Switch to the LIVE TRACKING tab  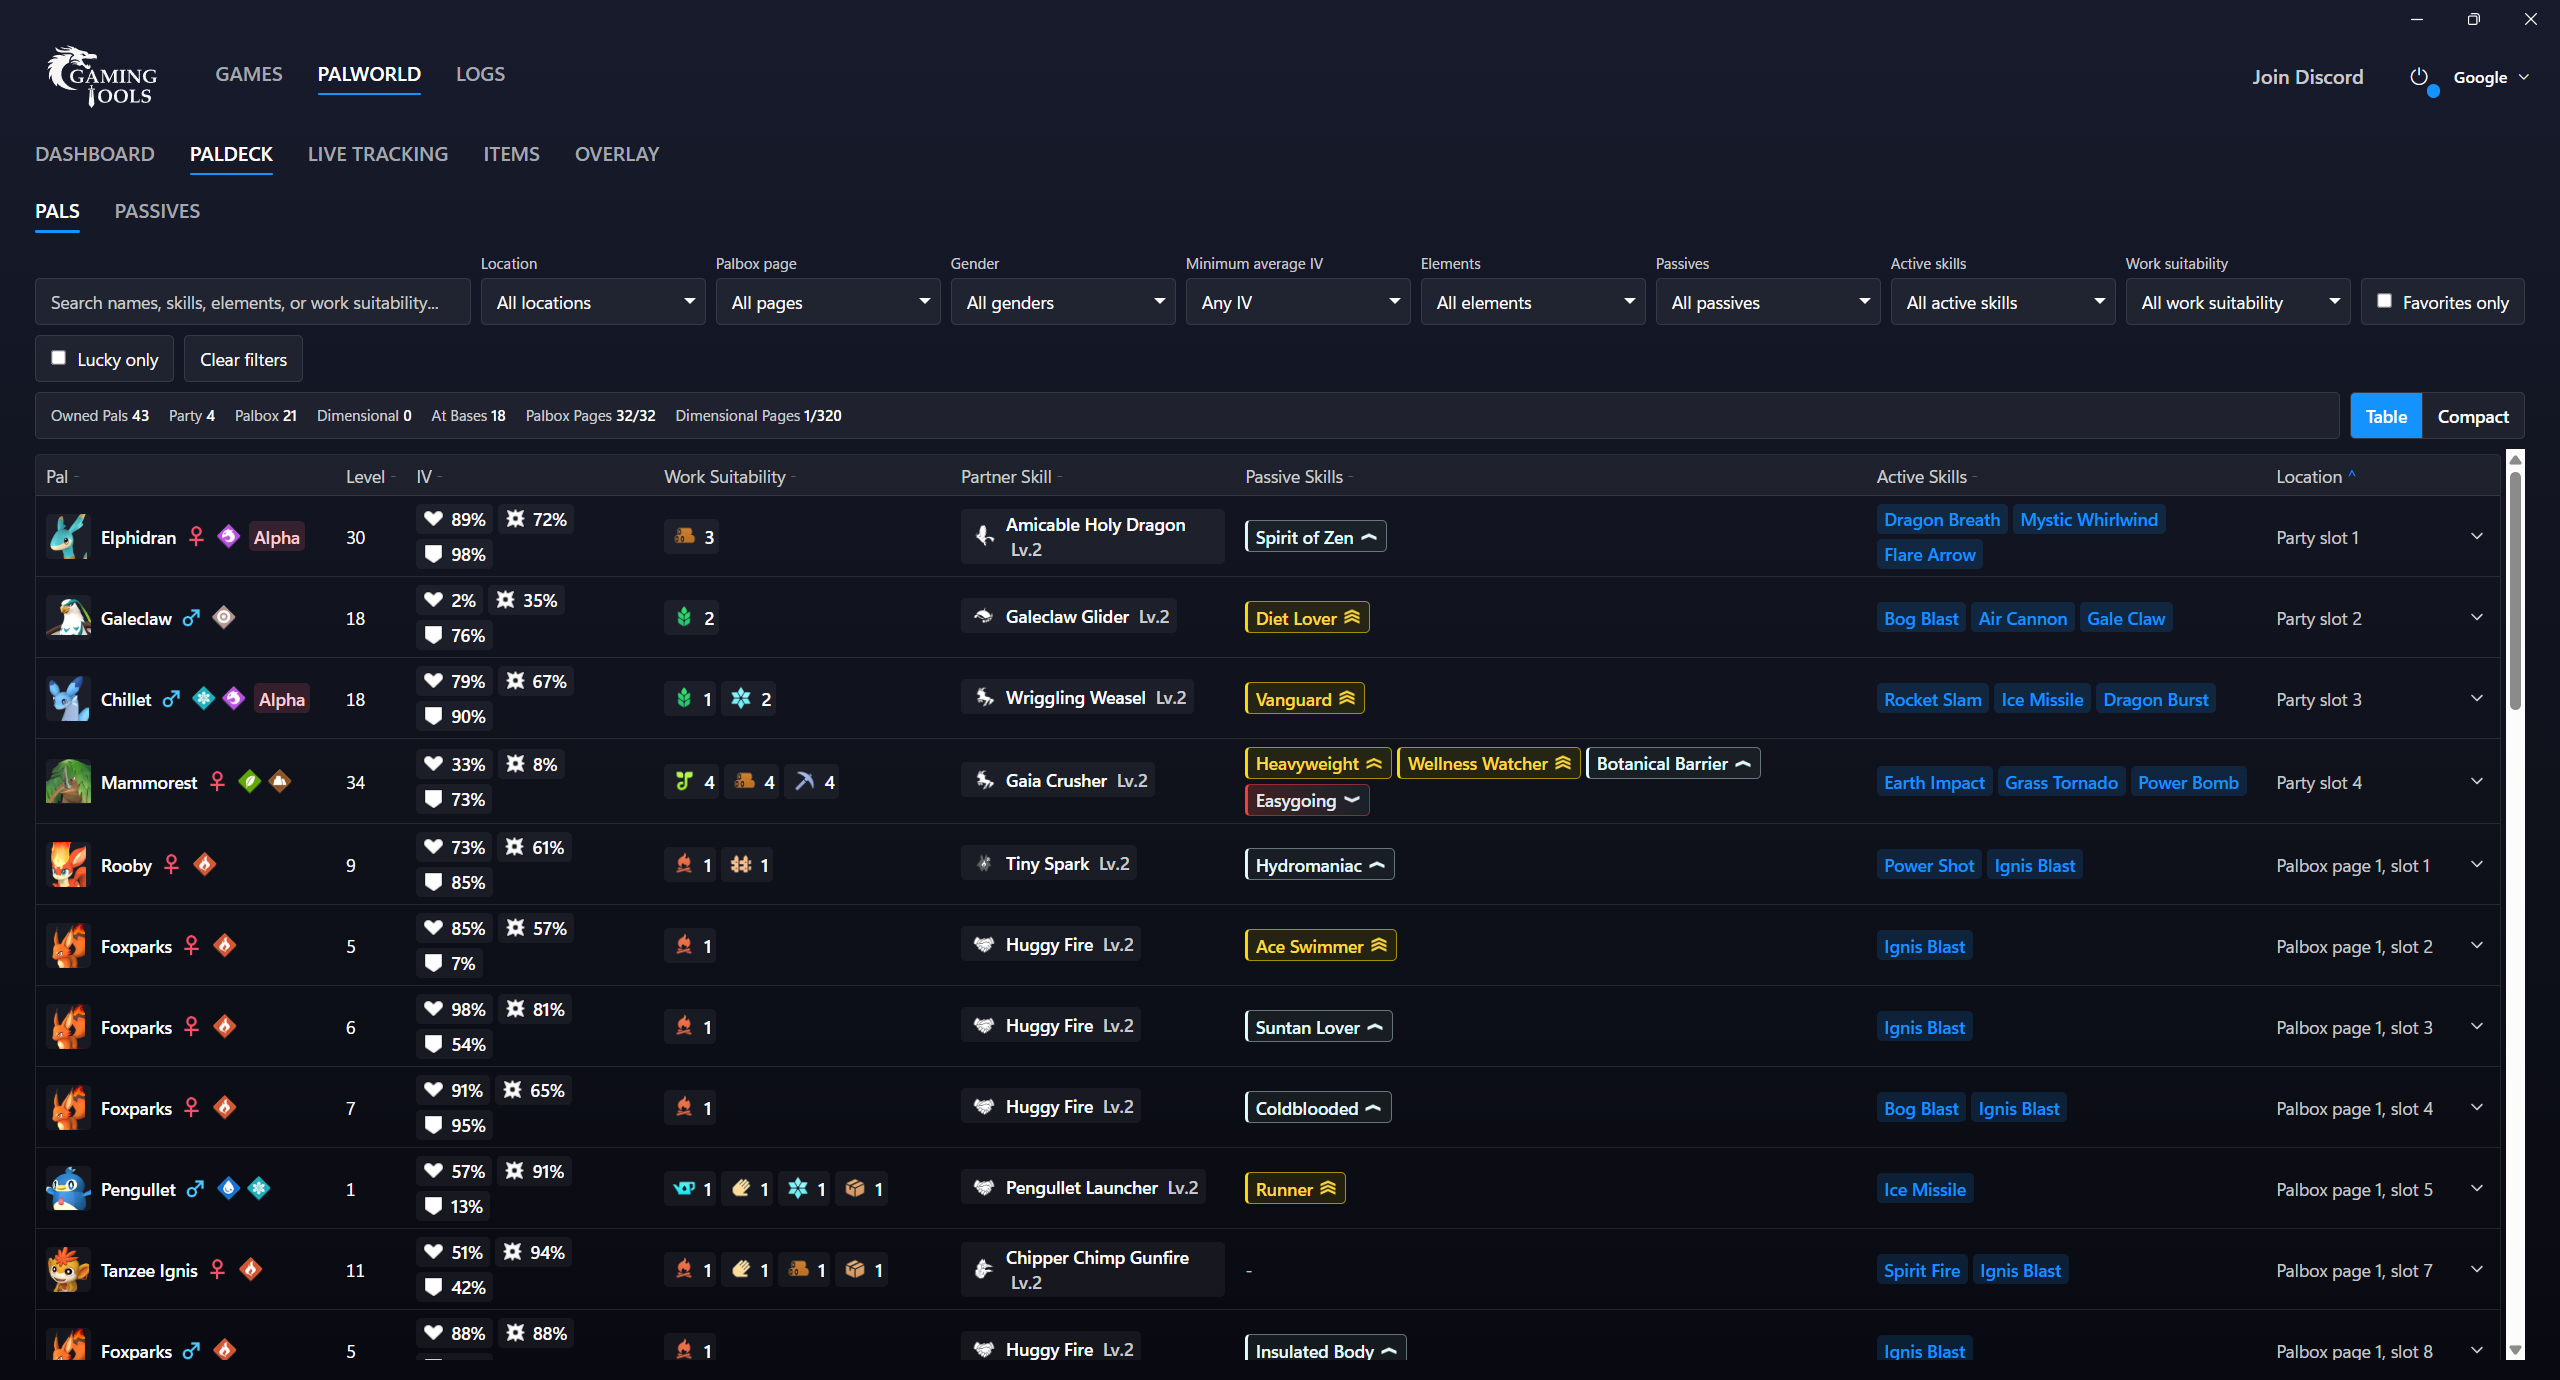click(x=378, y=154)
